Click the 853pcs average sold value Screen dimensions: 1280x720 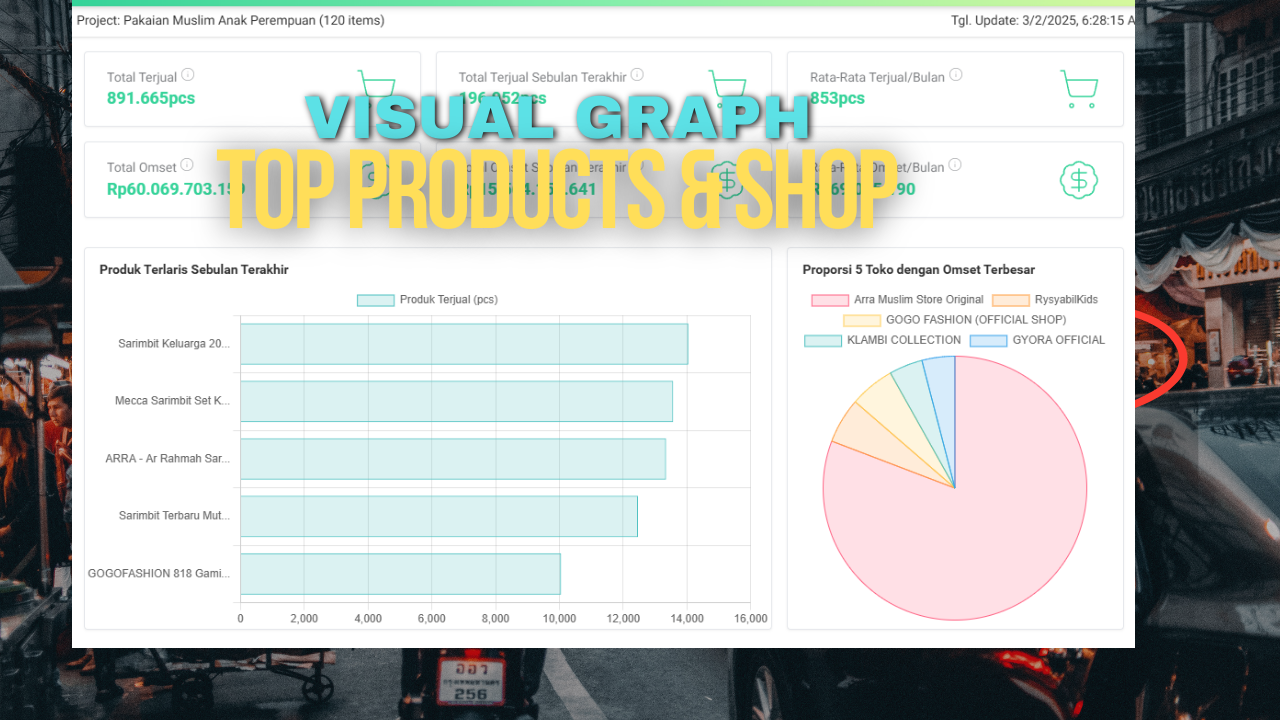(x=838, y=98)
